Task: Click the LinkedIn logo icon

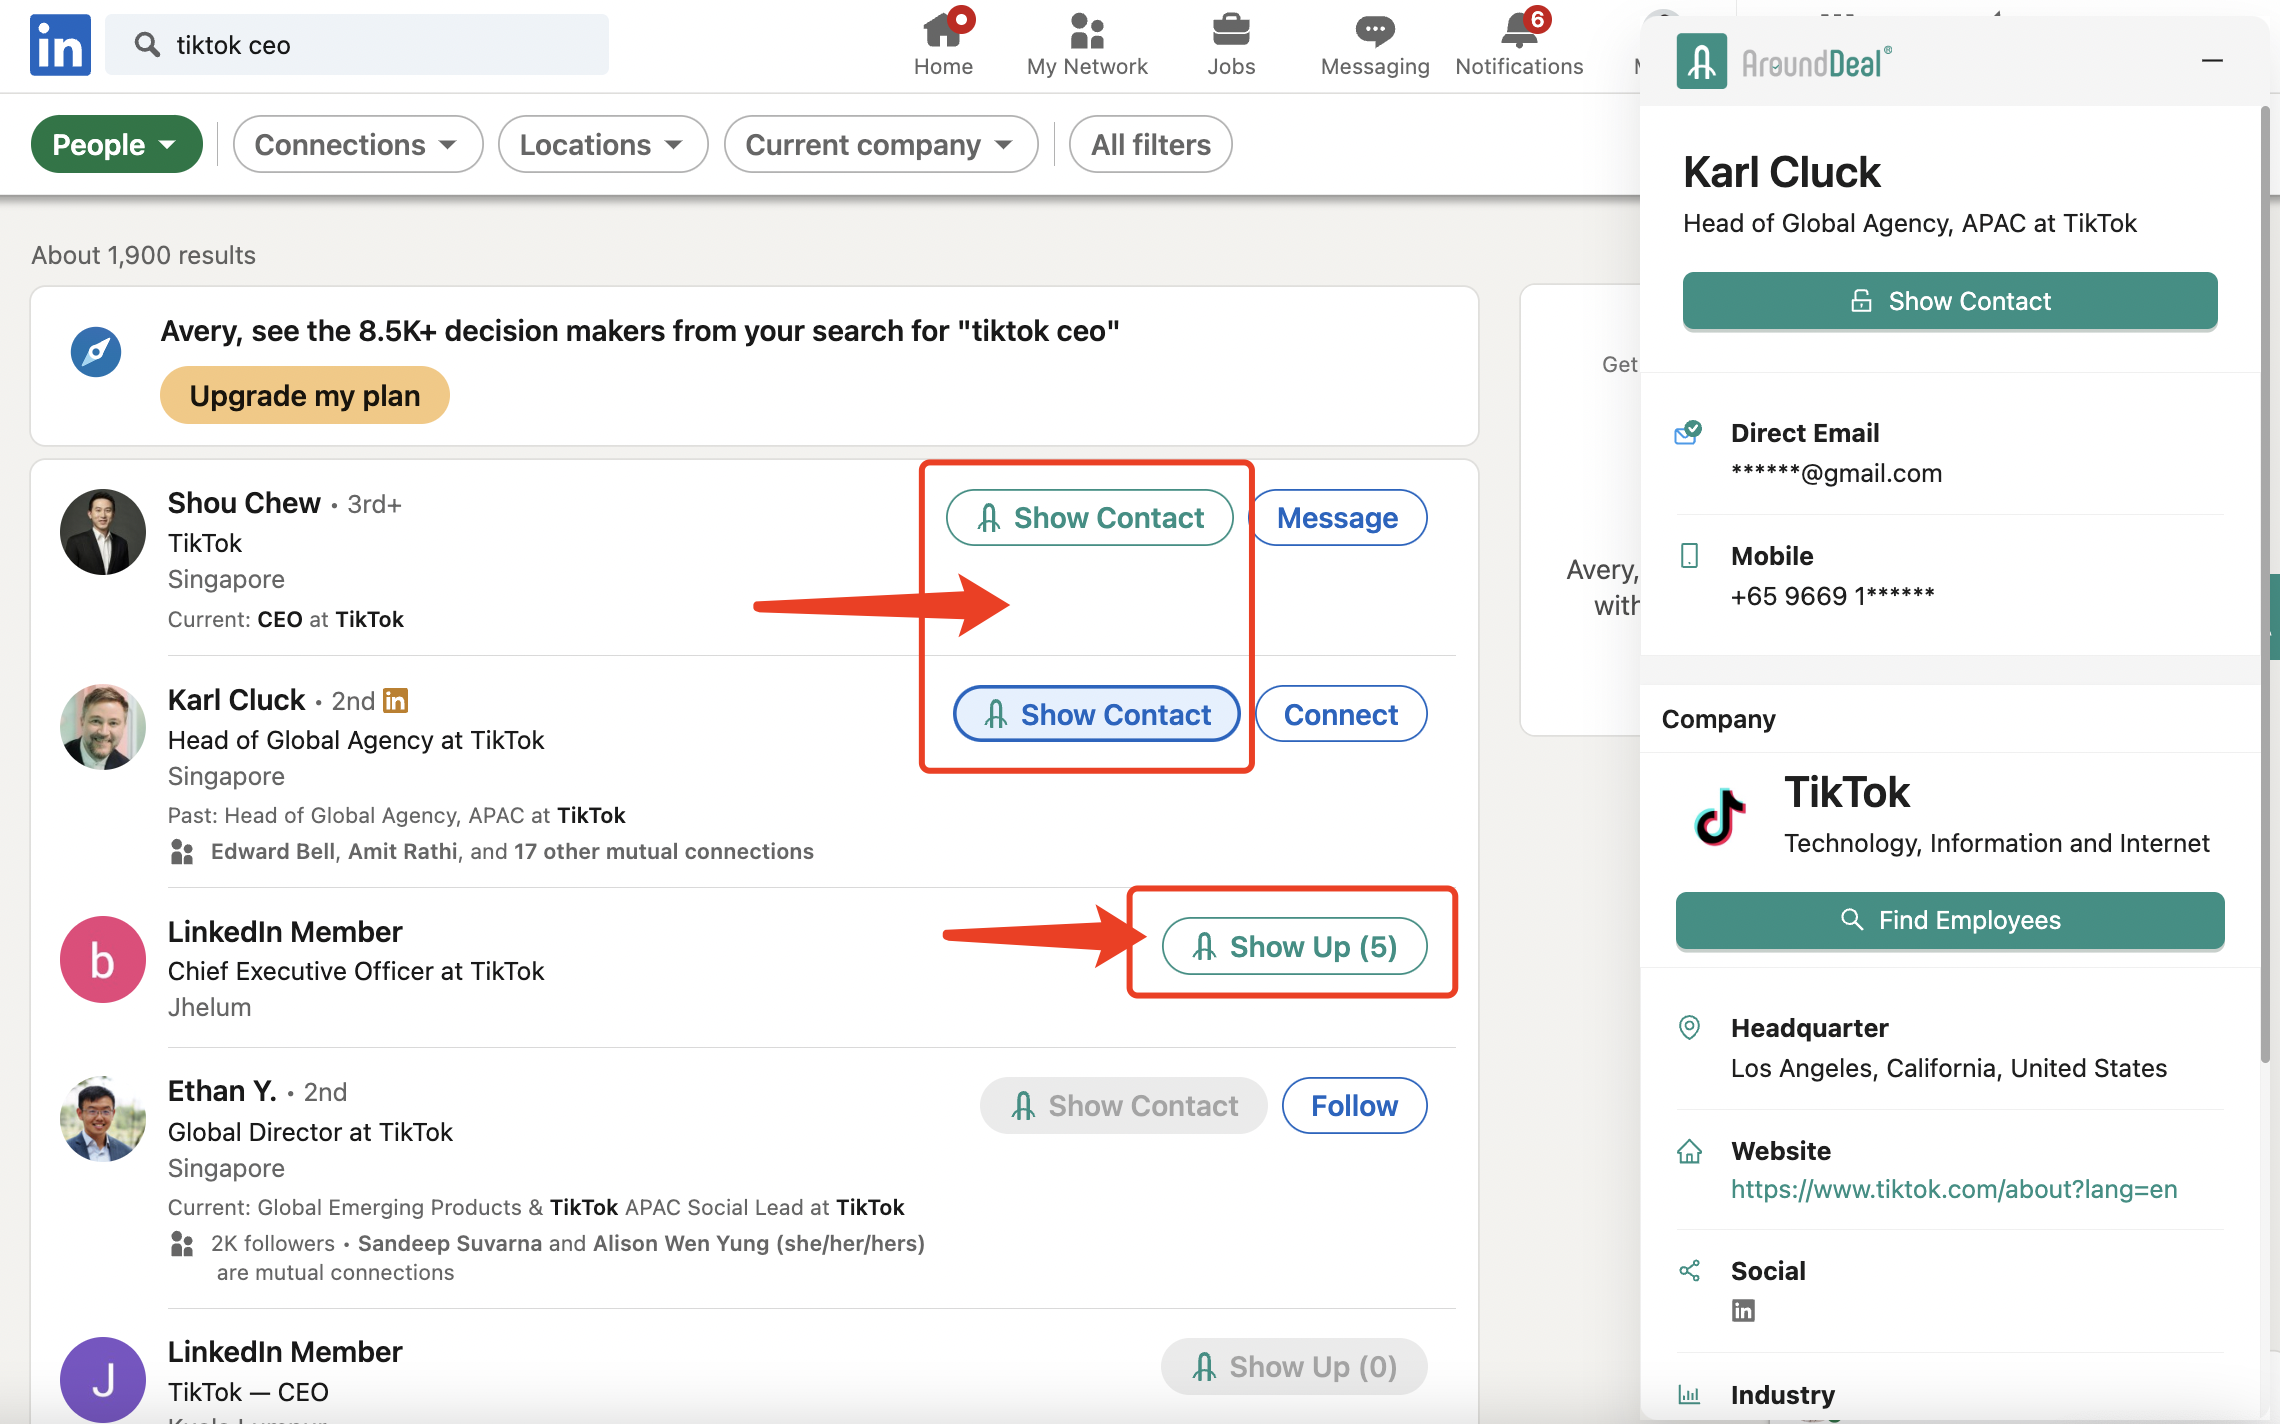Action: point(60,45)
